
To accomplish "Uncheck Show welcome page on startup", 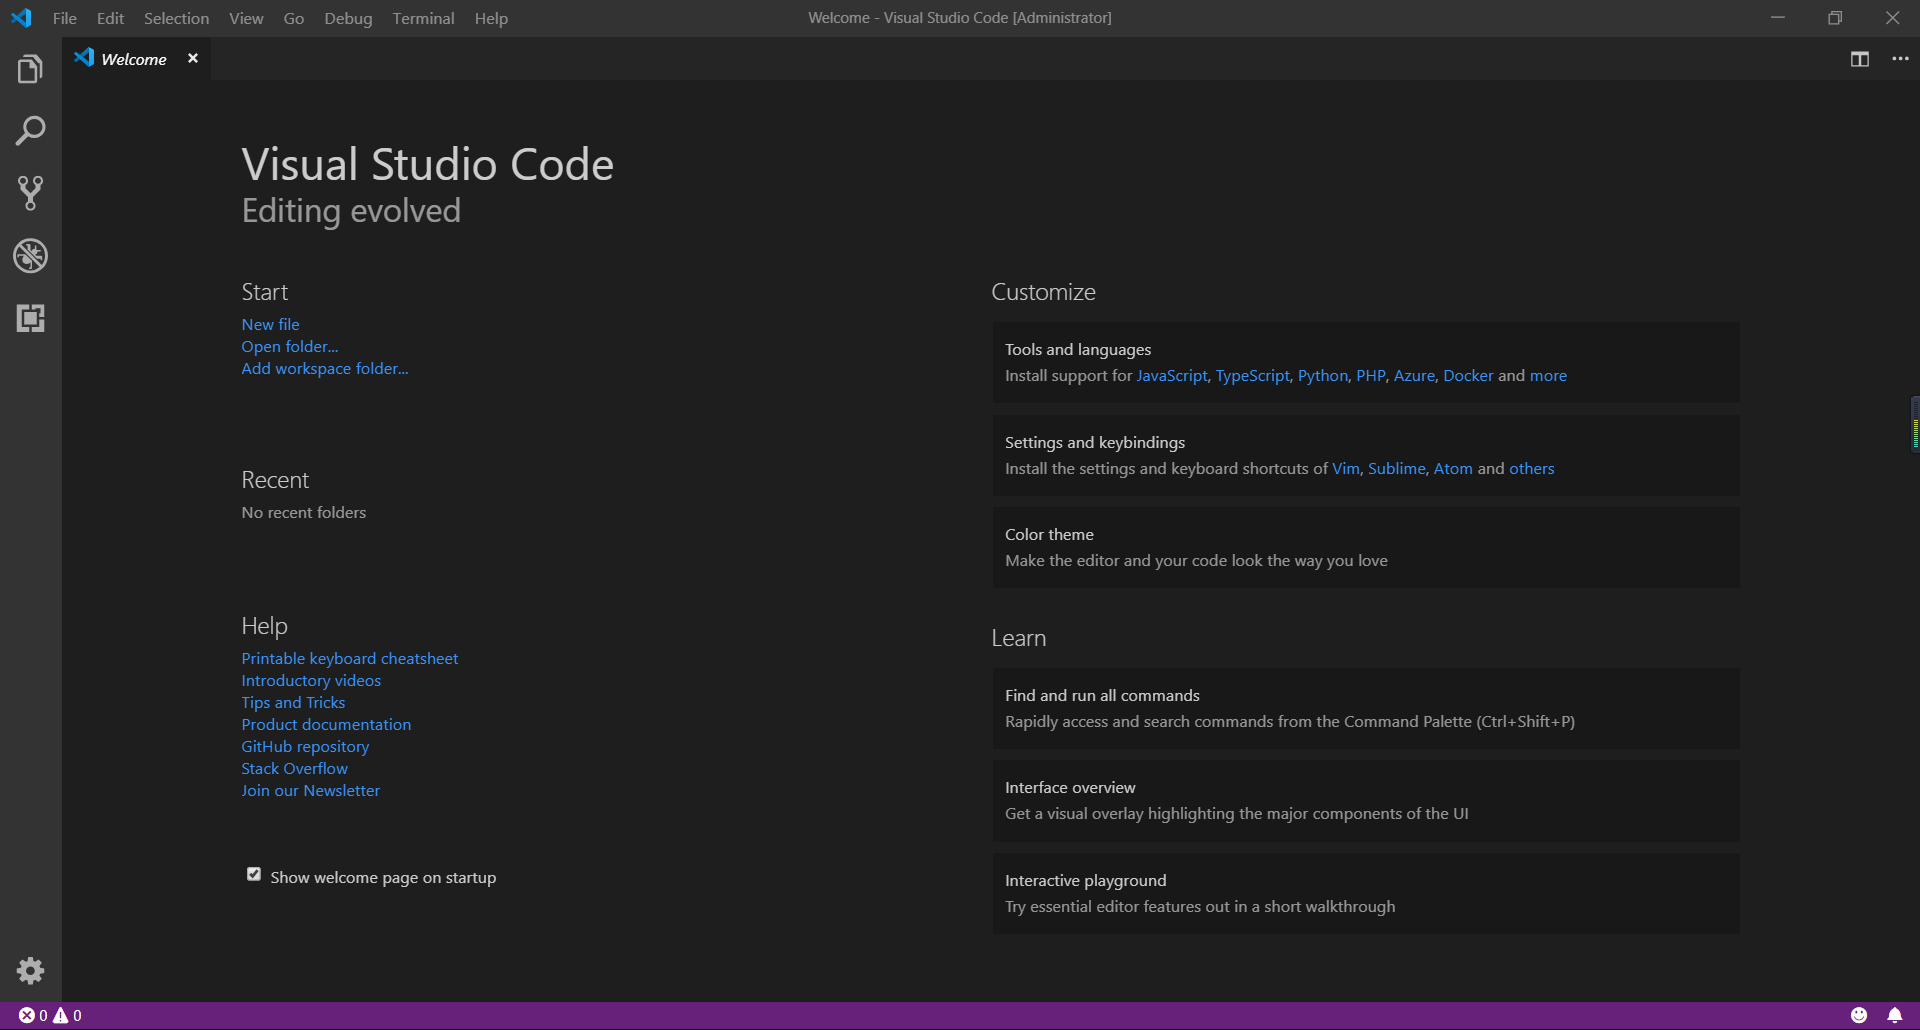I will (x=254, y=875).
